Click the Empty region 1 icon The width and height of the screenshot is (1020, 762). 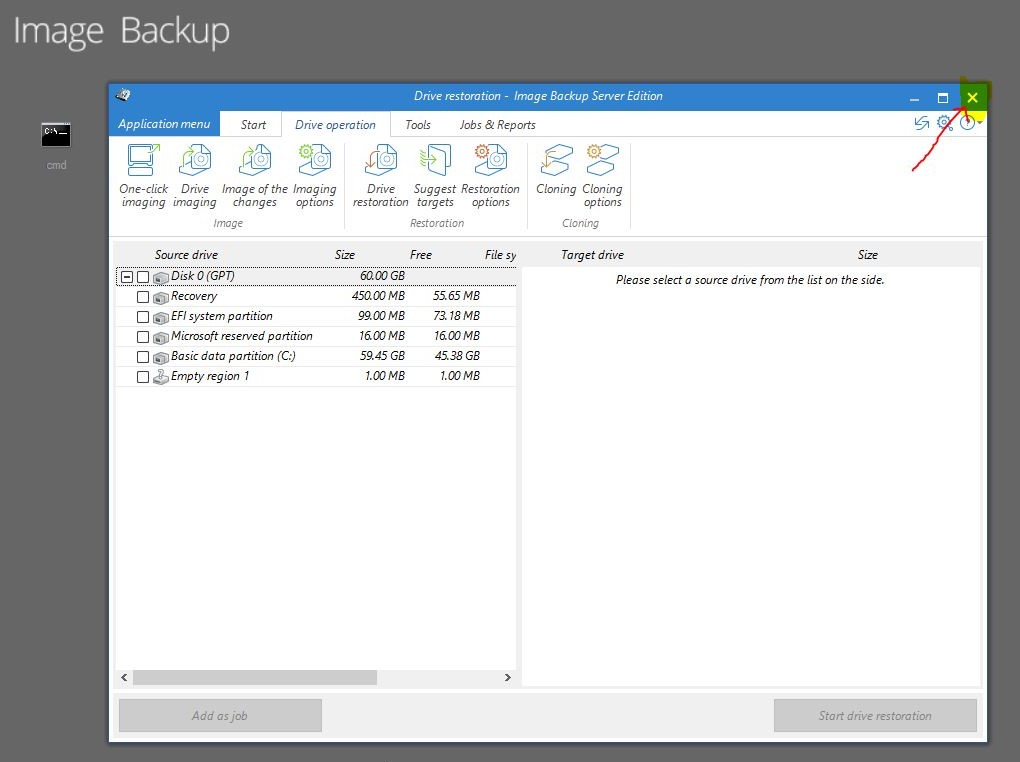(x=161, y=377)
